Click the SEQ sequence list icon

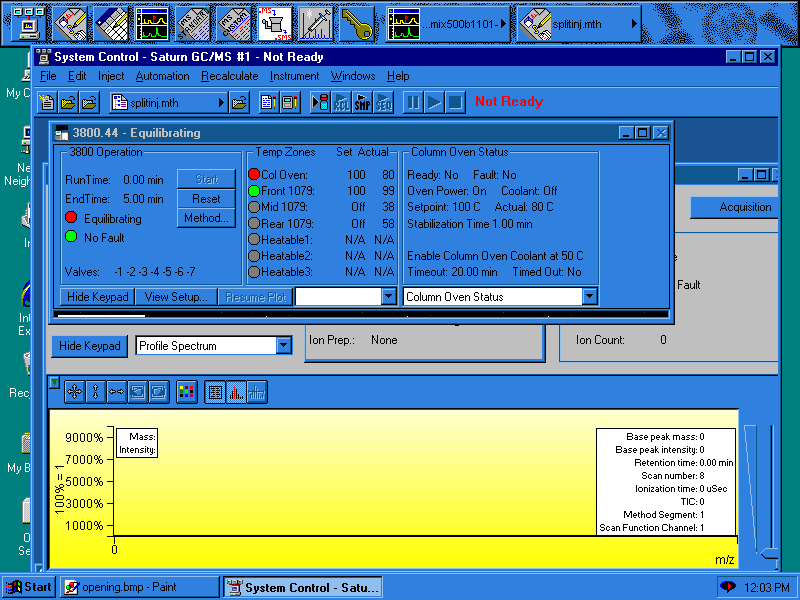click(x=383, y=103)
